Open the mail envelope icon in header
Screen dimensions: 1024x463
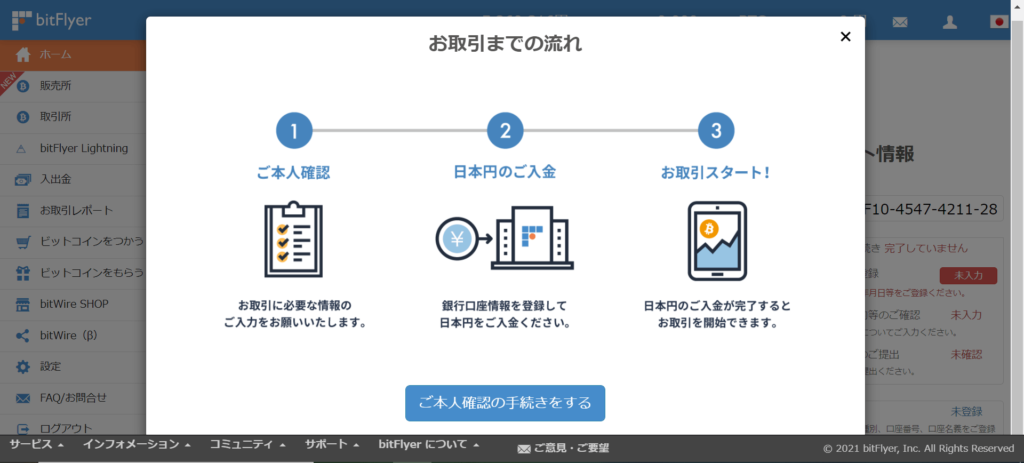click(900, 22)
